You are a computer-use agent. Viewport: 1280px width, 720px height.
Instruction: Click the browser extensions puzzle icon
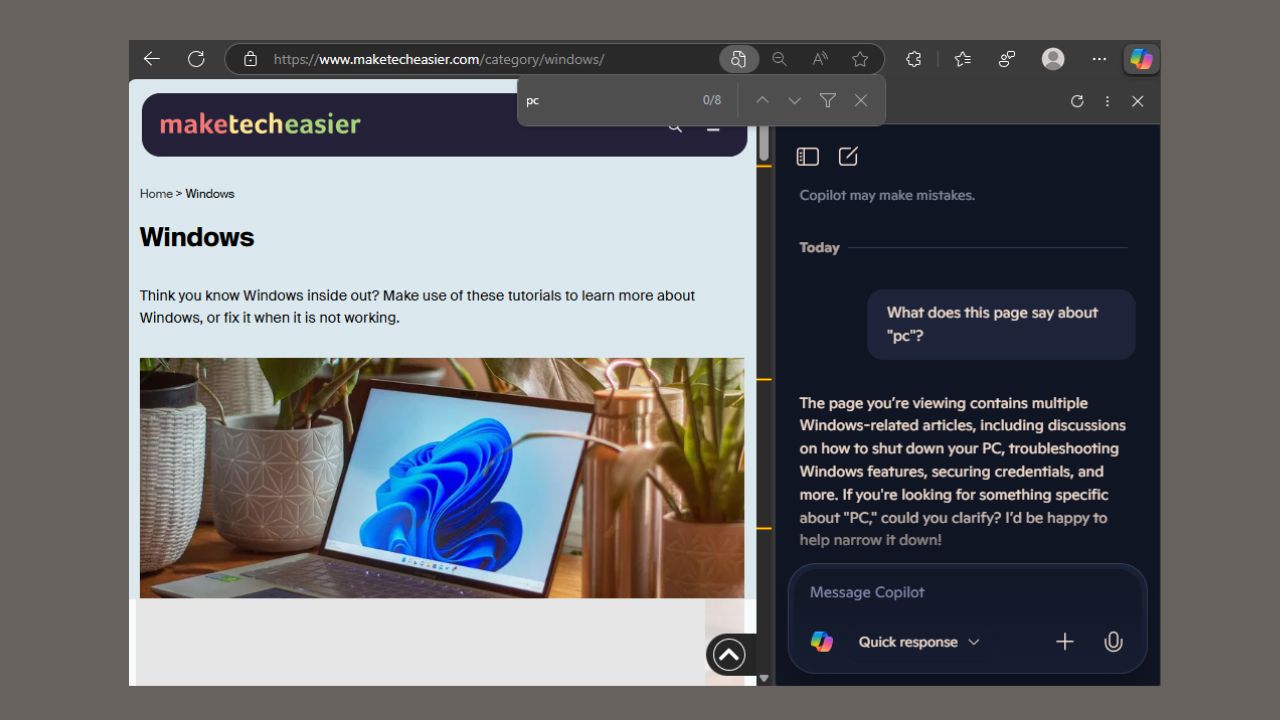tap(913, 59)
